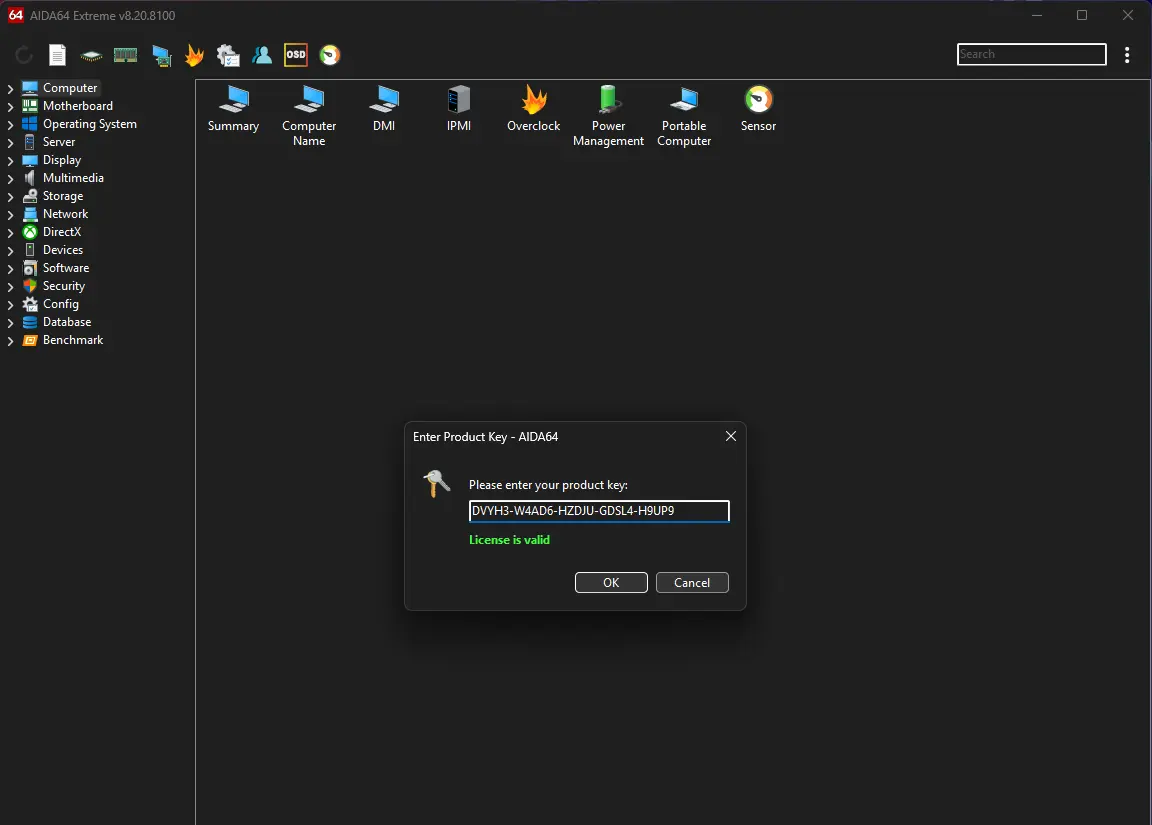
Task: Select Display in the sidebar tree
Action: pyautogui.click(x=62, y=159)
